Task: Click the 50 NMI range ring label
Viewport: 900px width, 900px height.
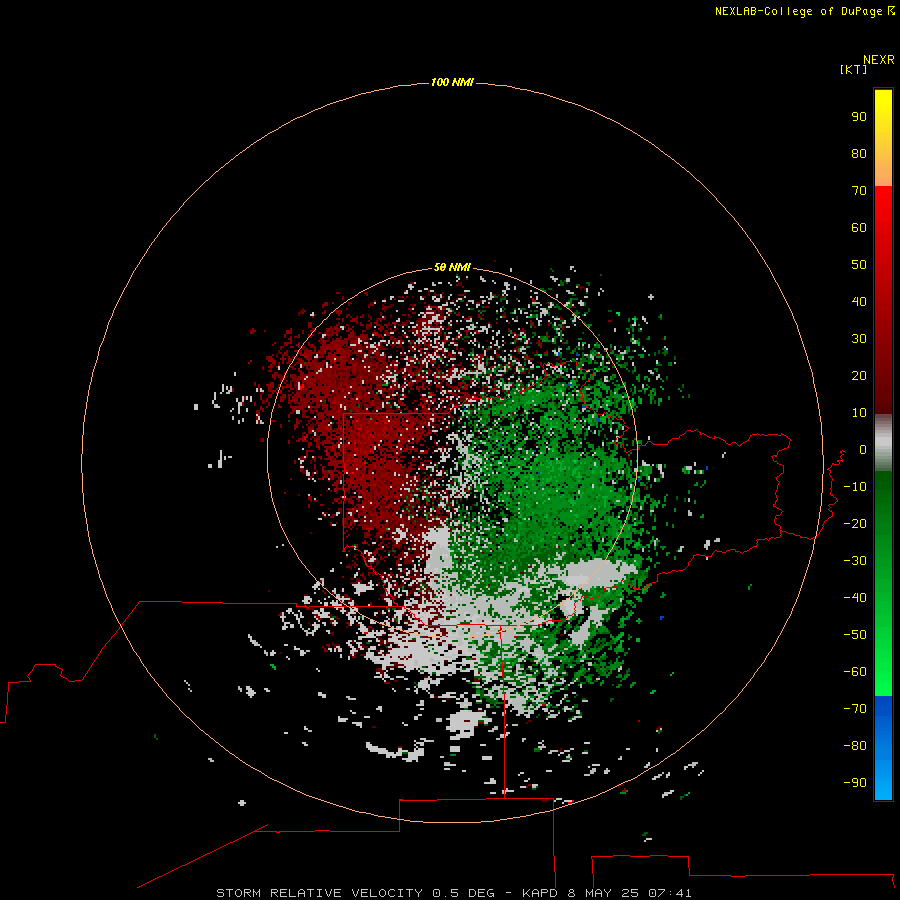Action: click(x=452, y=267)
